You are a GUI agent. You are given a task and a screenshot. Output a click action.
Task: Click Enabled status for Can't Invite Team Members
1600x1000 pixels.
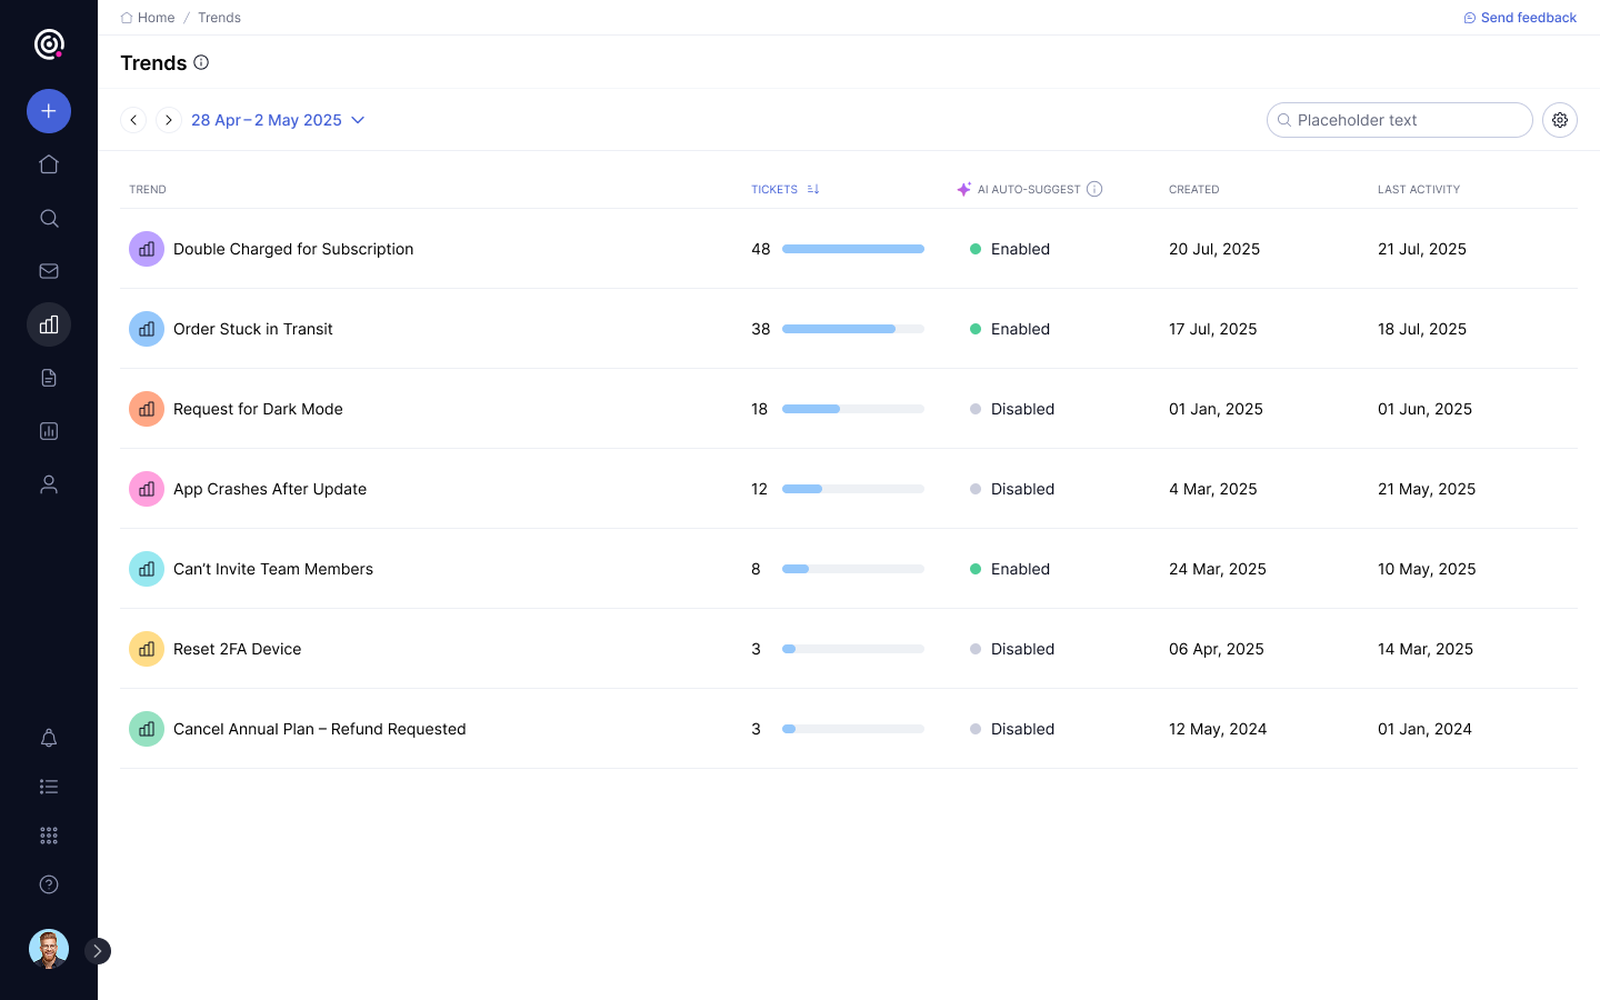(x=1010, y=569)
